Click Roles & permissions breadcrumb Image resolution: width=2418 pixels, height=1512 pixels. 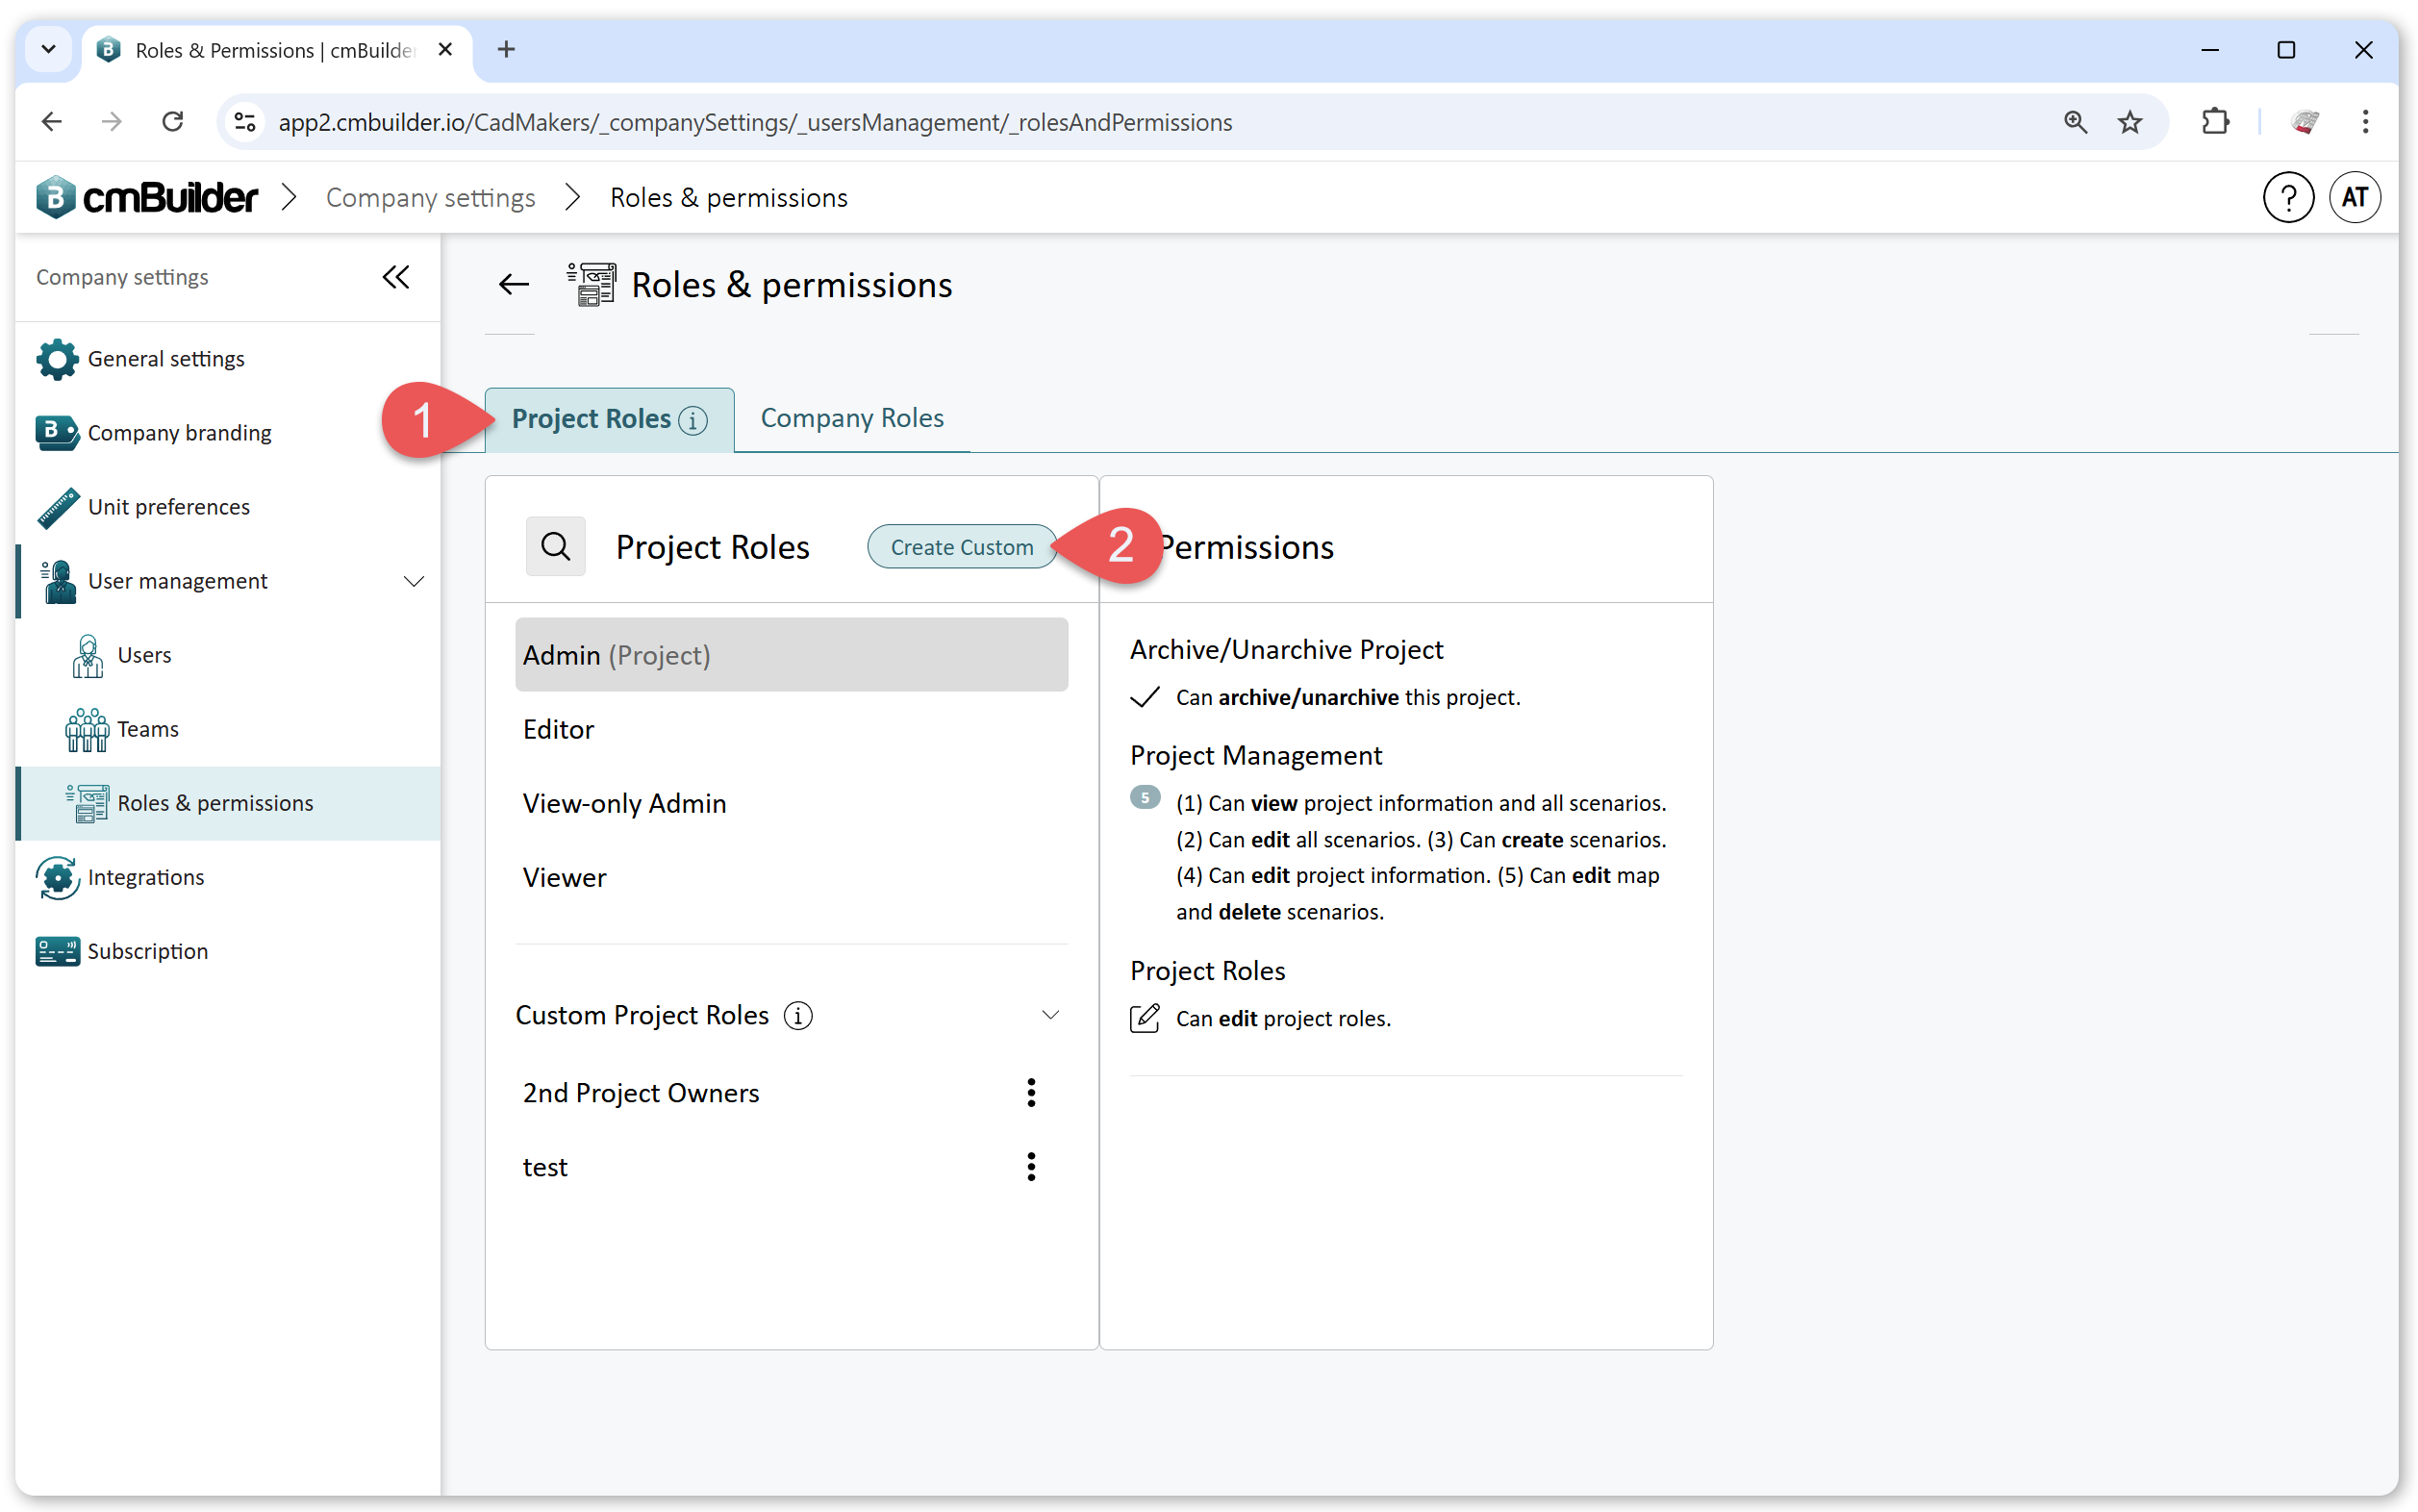728,197
